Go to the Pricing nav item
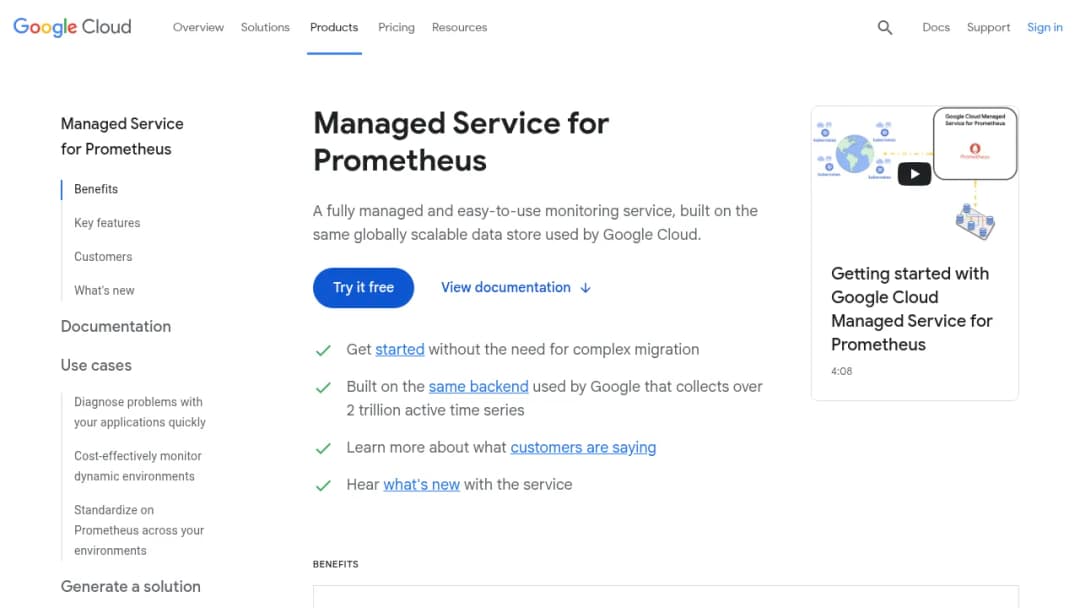 click(x=396, y=28)
